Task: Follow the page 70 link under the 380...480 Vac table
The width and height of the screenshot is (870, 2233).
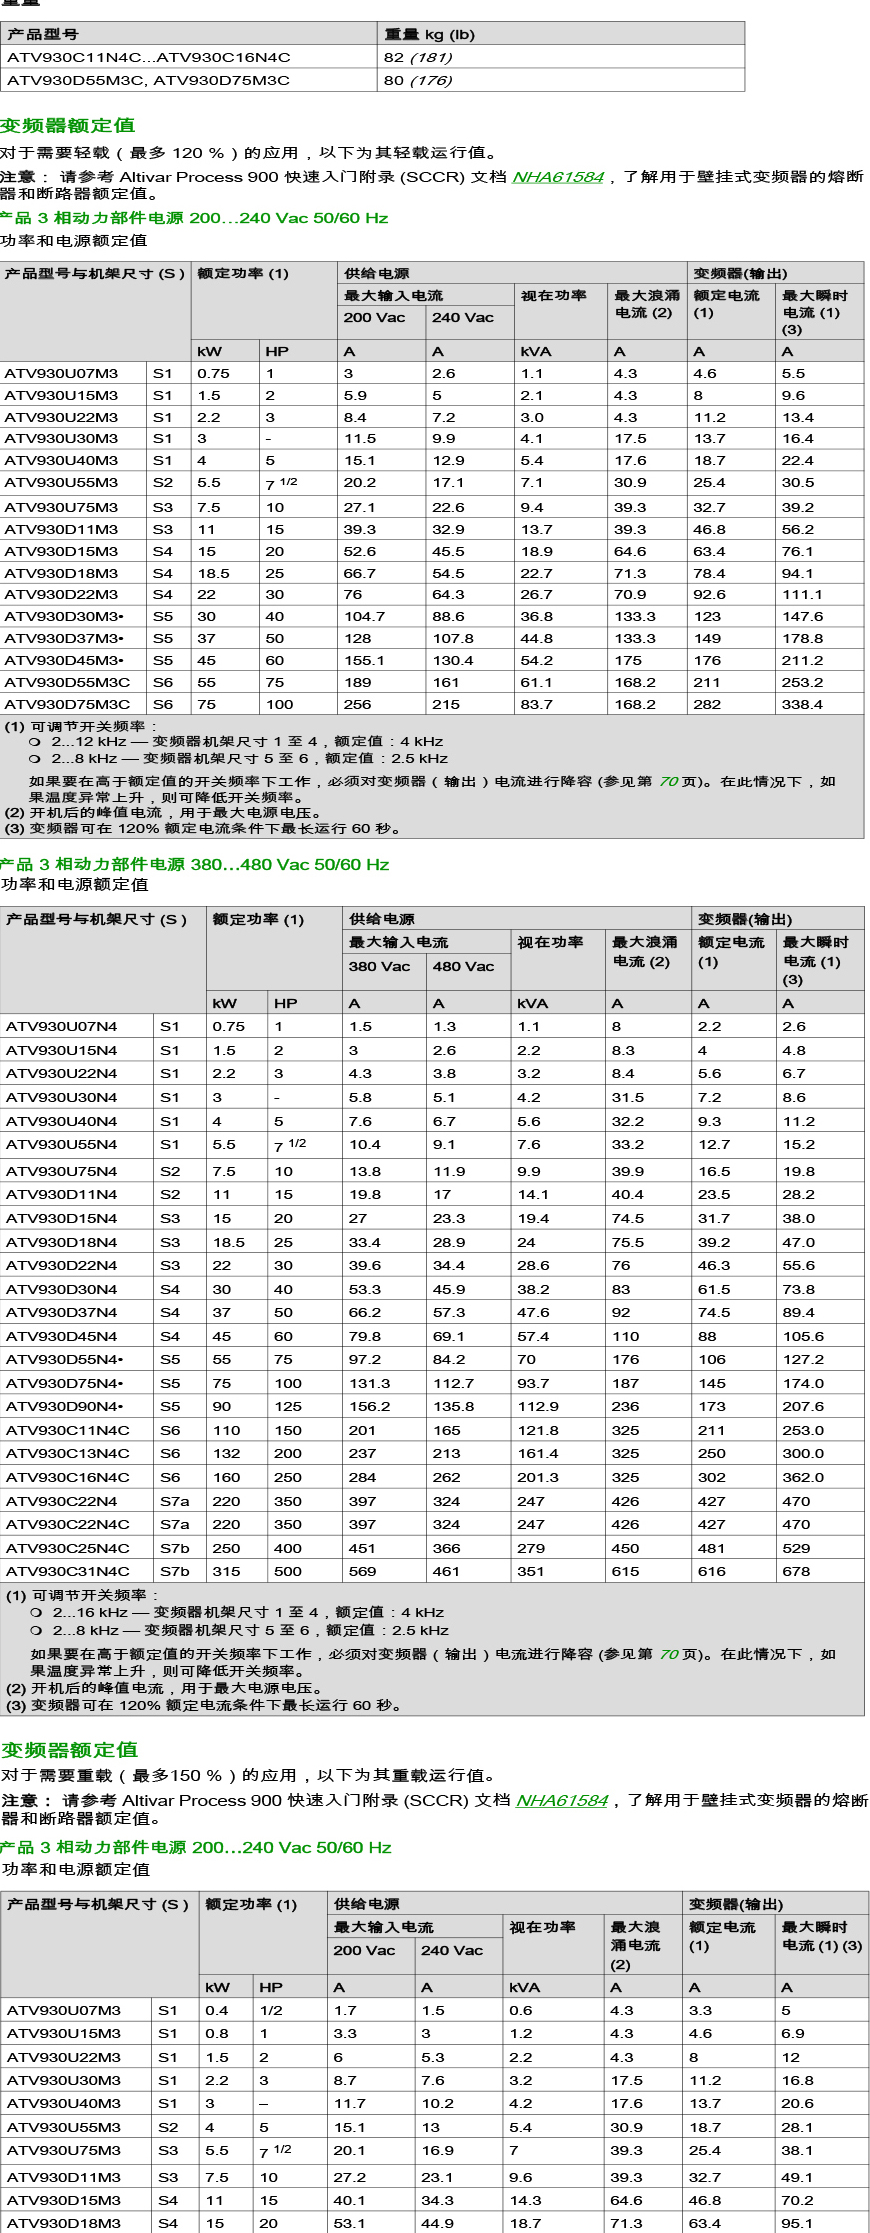Action: [669, 1654]
